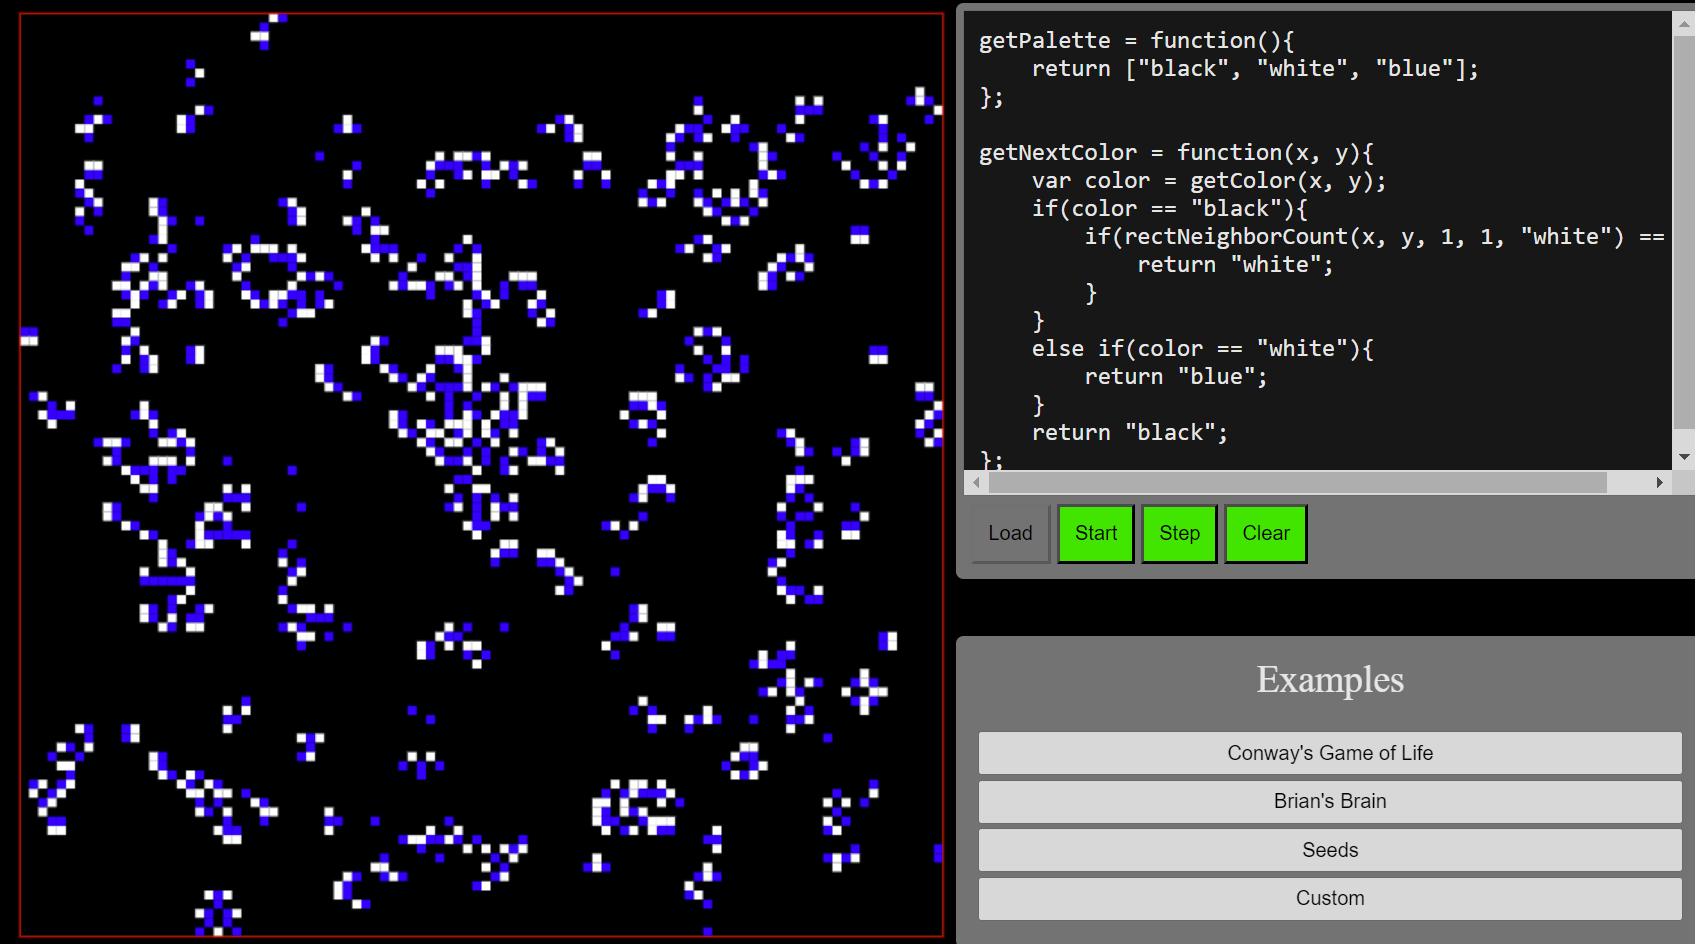This screenshot has width=1695, height=944.
Task: Choose the Seeds example
Action: point(1329,850)
